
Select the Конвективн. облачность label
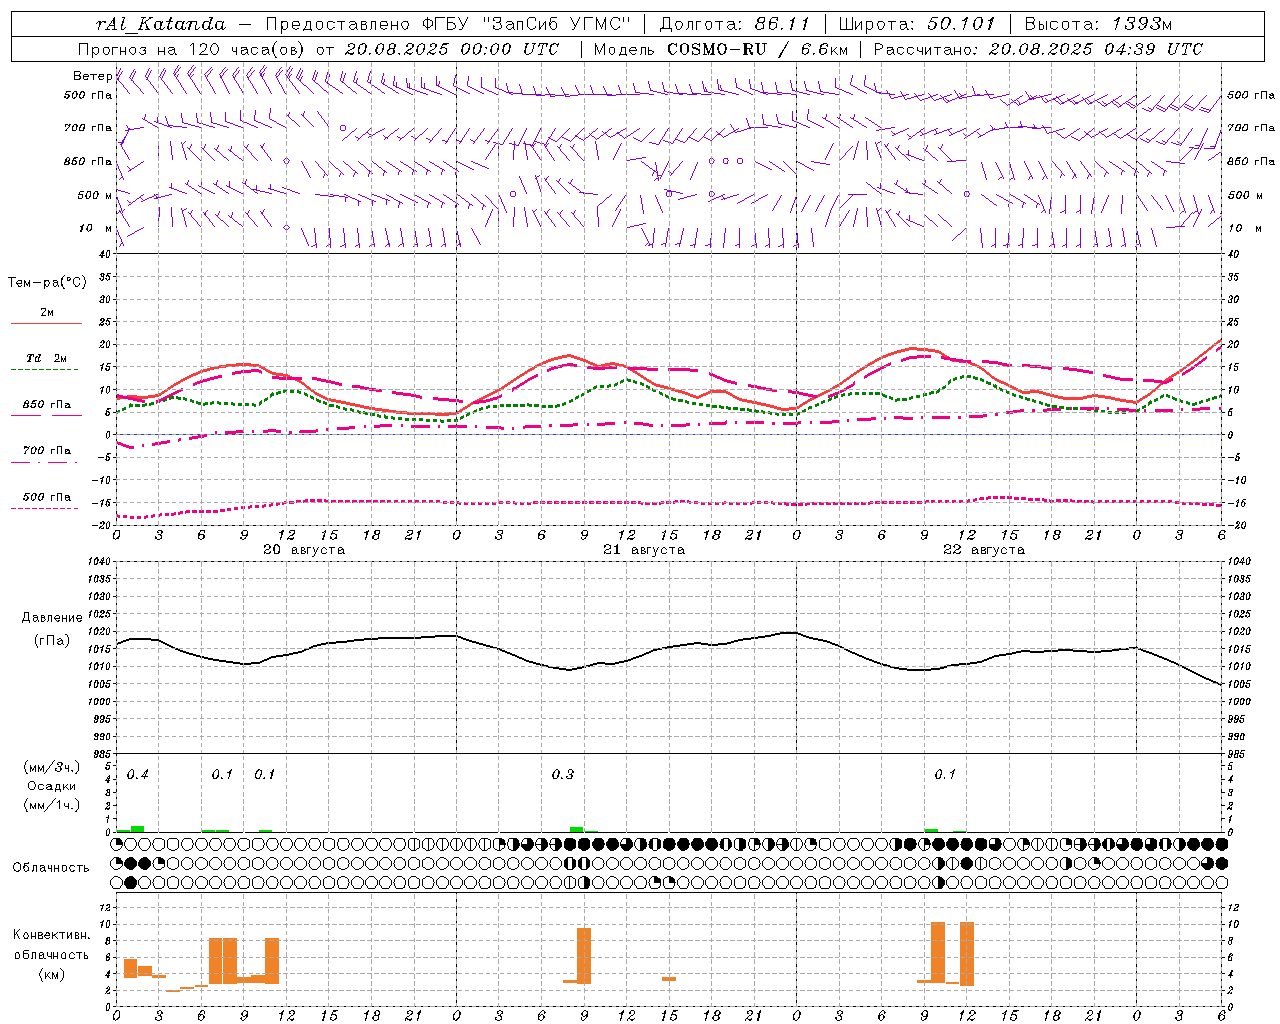click(x=51, y=945)
